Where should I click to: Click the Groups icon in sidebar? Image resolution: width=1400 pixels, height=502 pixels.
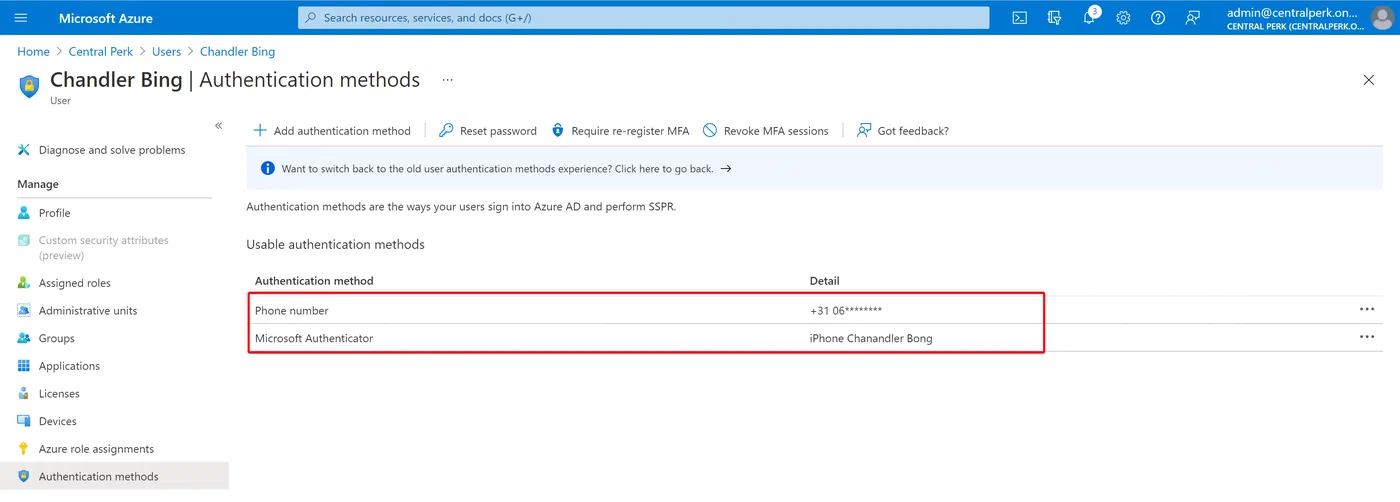pos(24,338)
